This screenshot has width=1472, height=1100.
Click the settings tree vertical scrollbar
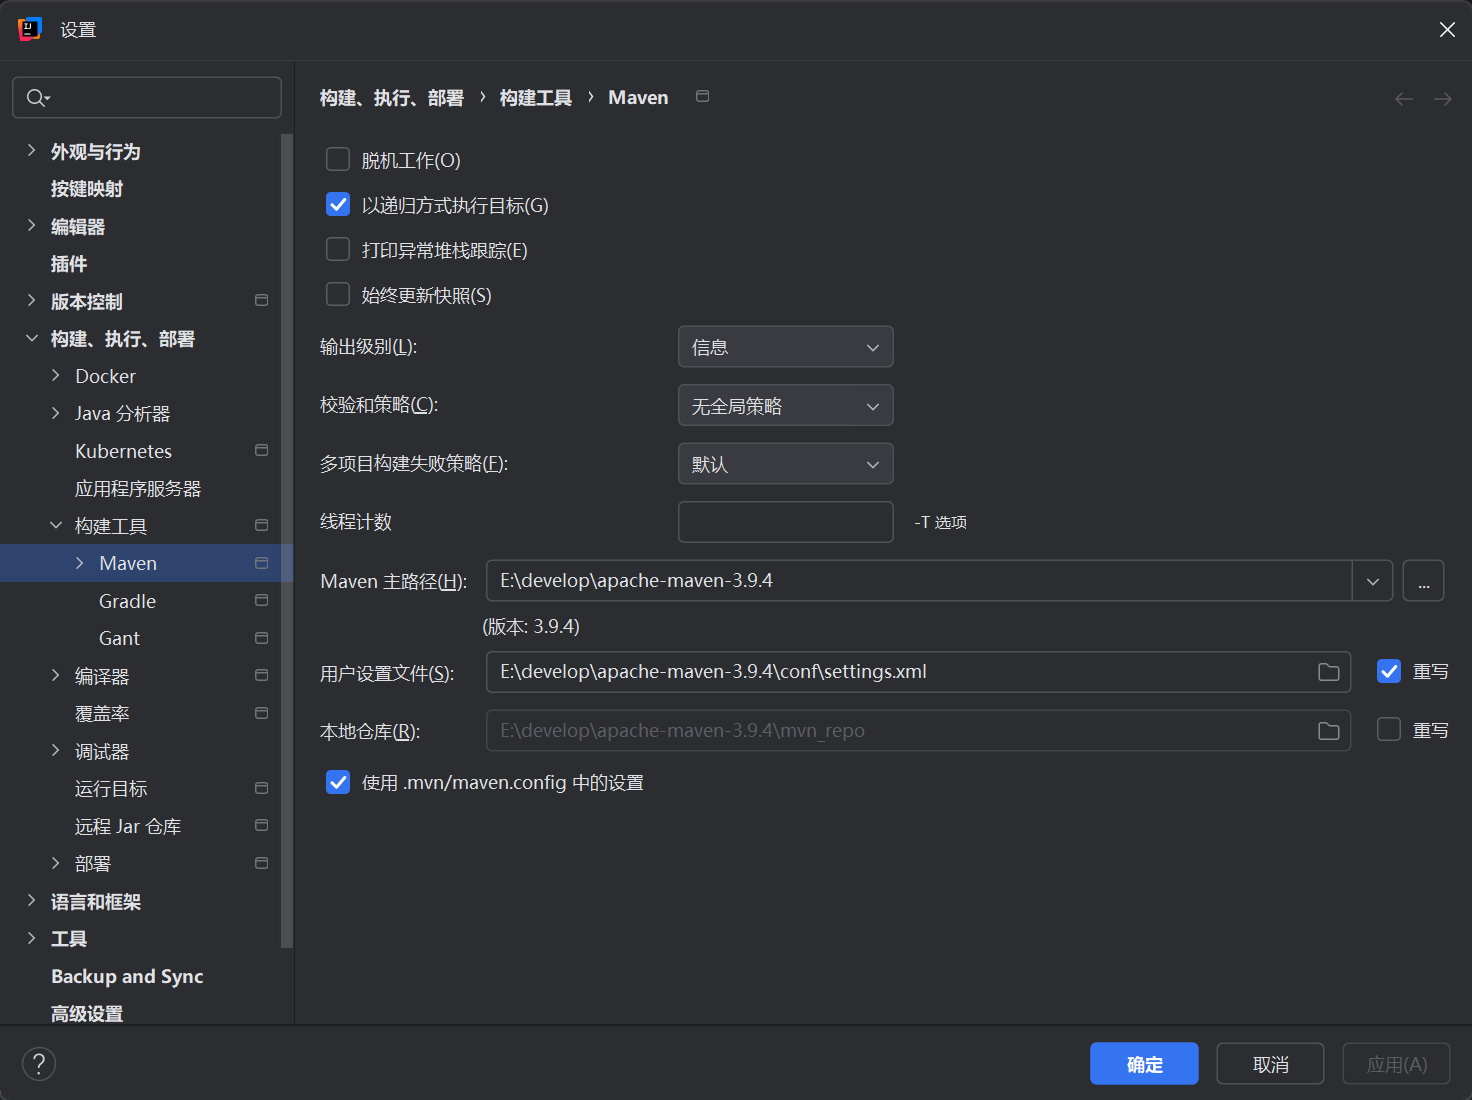click(287, 540)
